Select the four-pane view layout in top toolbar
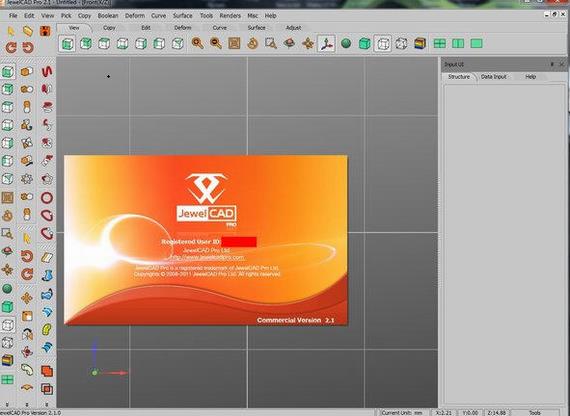Screen dimensions: 570x416 click(x=439, y=44)
